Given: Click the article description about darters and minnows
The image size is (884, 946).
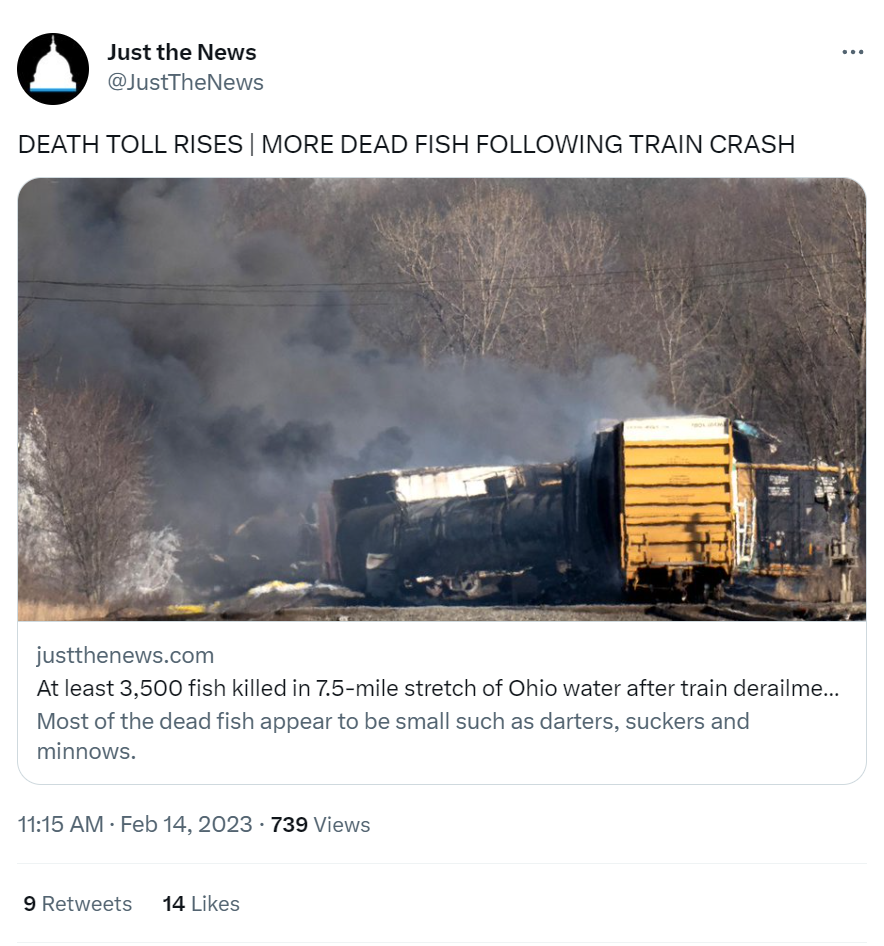Looking at the screenshot, I should [393, 736].
